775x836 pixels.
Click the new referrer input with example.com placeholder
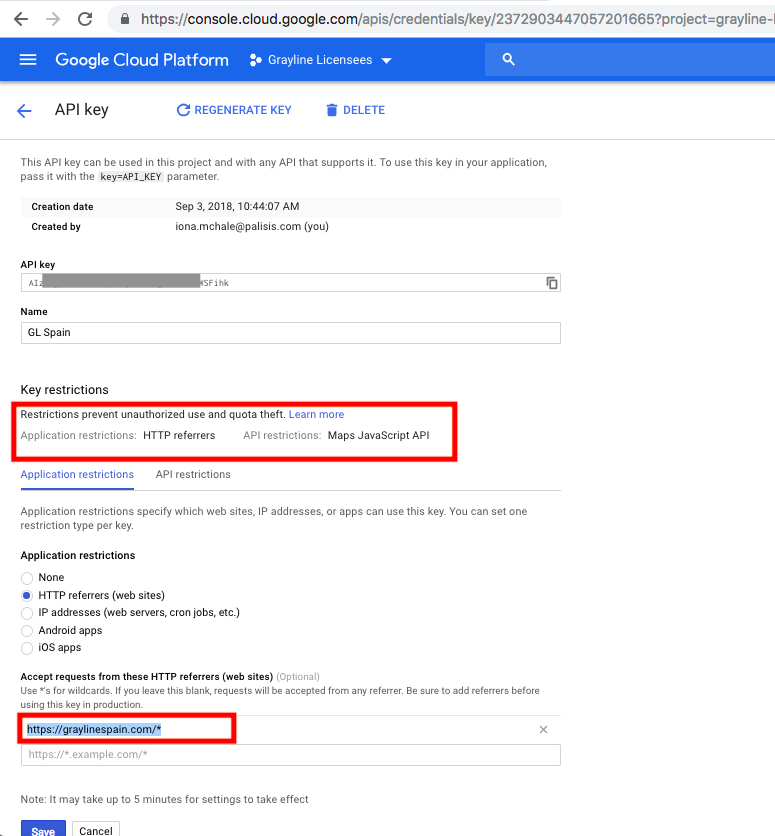pos(290,755)
